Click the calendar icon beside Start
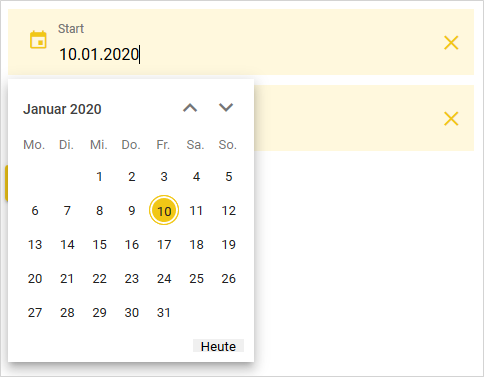Image resolution: width=484 pixels, height=377 pixels. tap(38, 40)
